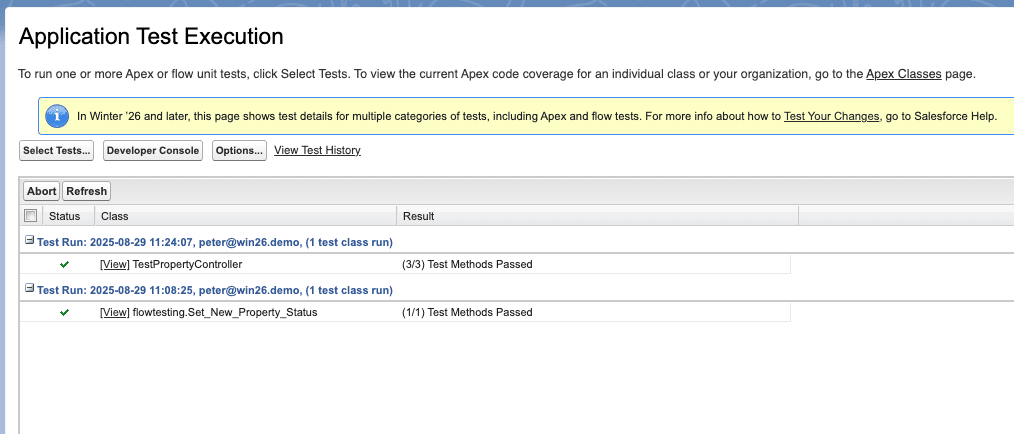This screenshot has width=1014, height=434.
Task: Open View Test History link
Action: [317, 150]
